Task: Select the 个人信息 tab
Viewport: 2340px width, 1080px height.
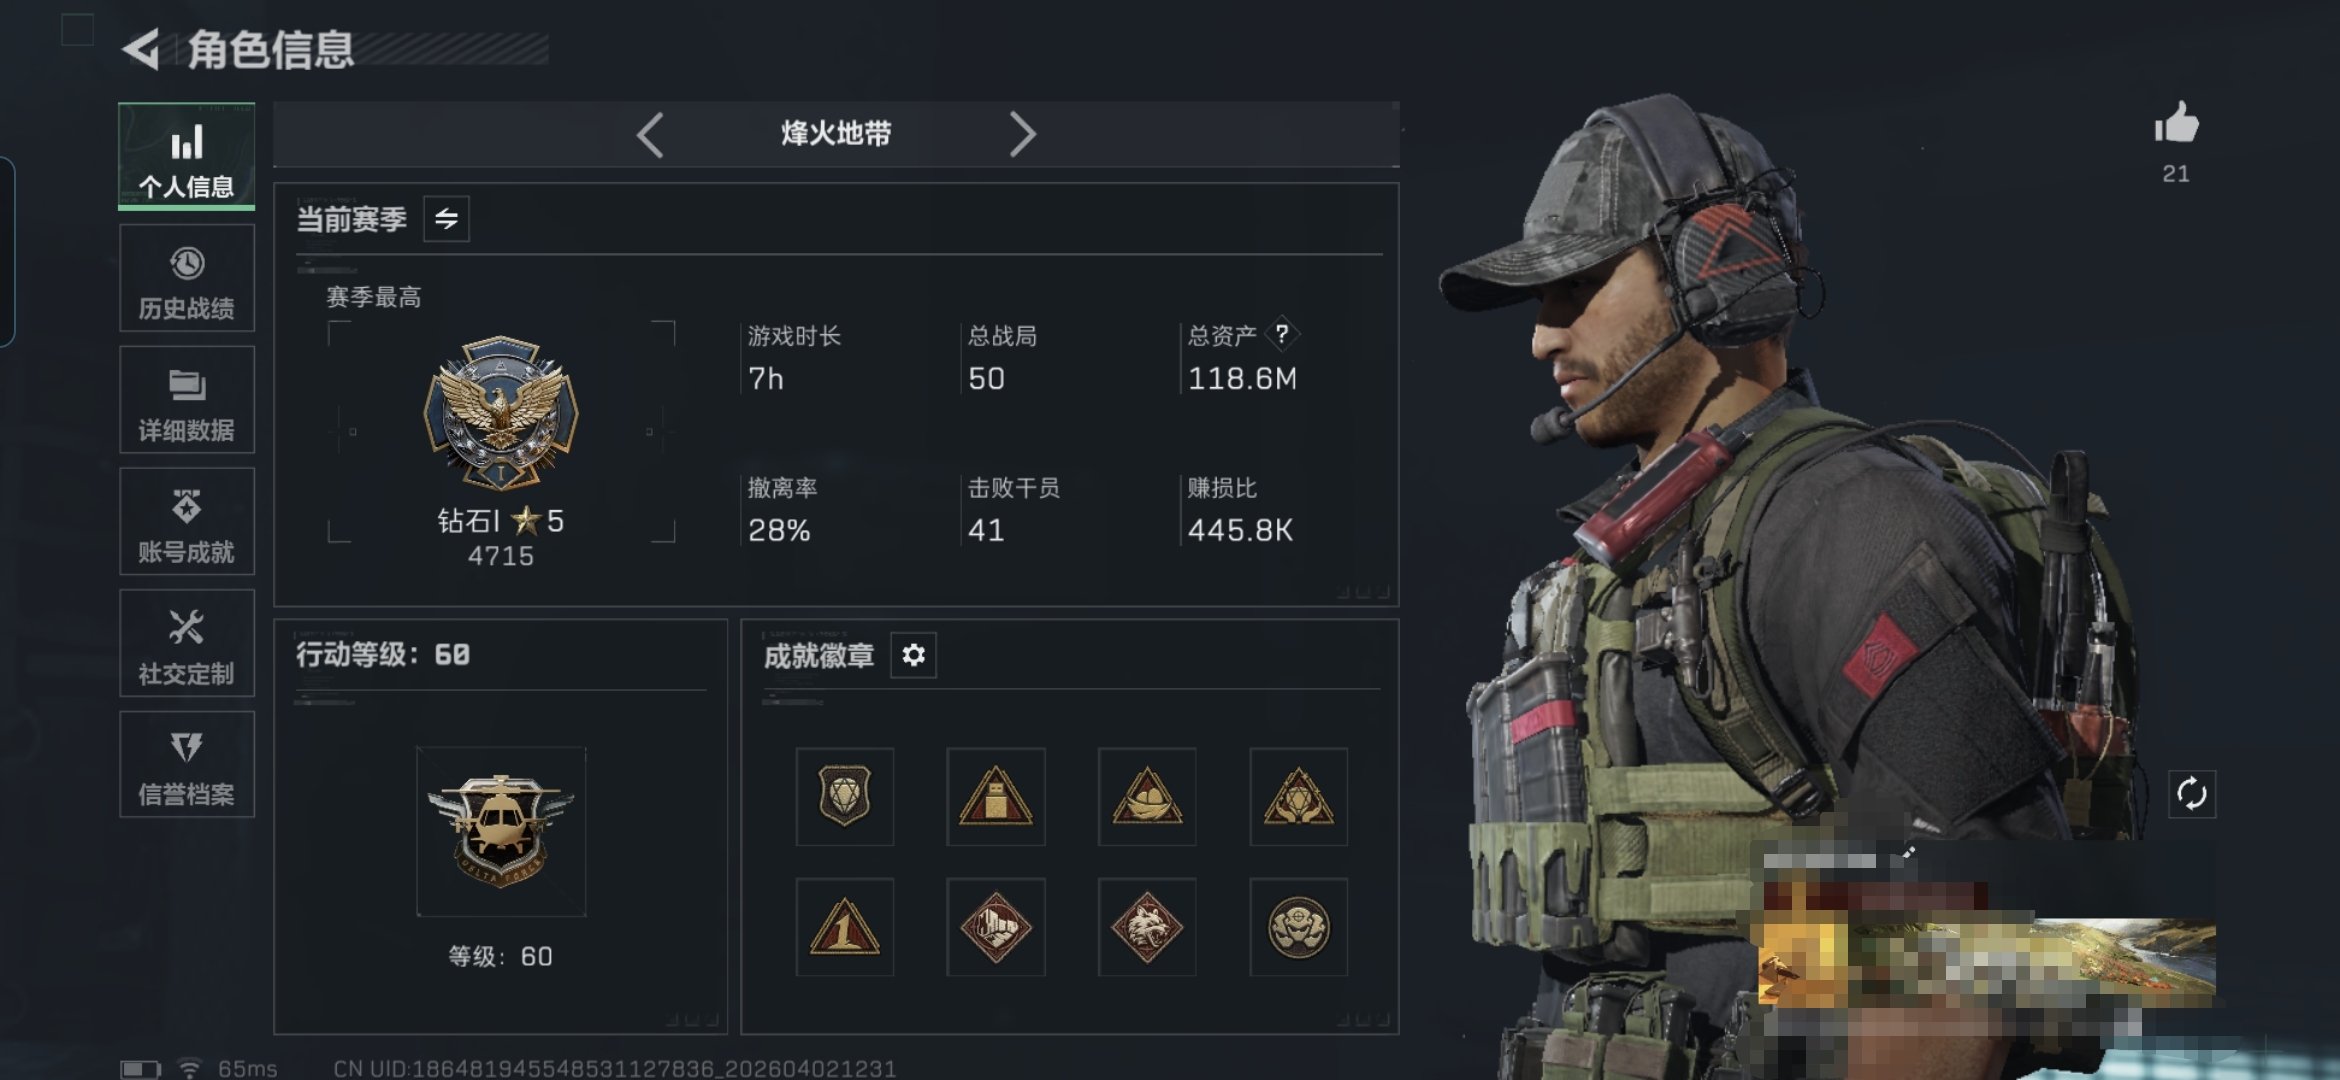Action: coord(187,156)
